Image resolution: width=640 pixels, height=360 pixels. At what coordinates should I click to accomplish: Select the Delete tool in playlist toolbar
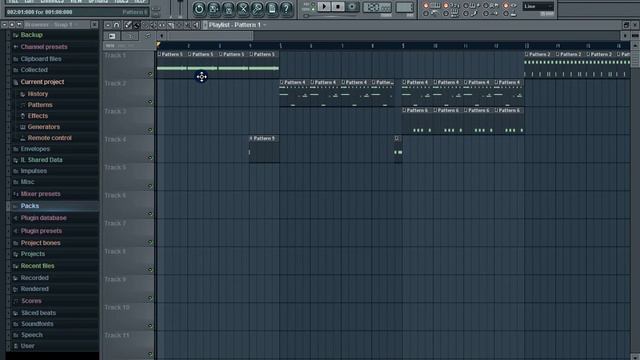point(145,25)
